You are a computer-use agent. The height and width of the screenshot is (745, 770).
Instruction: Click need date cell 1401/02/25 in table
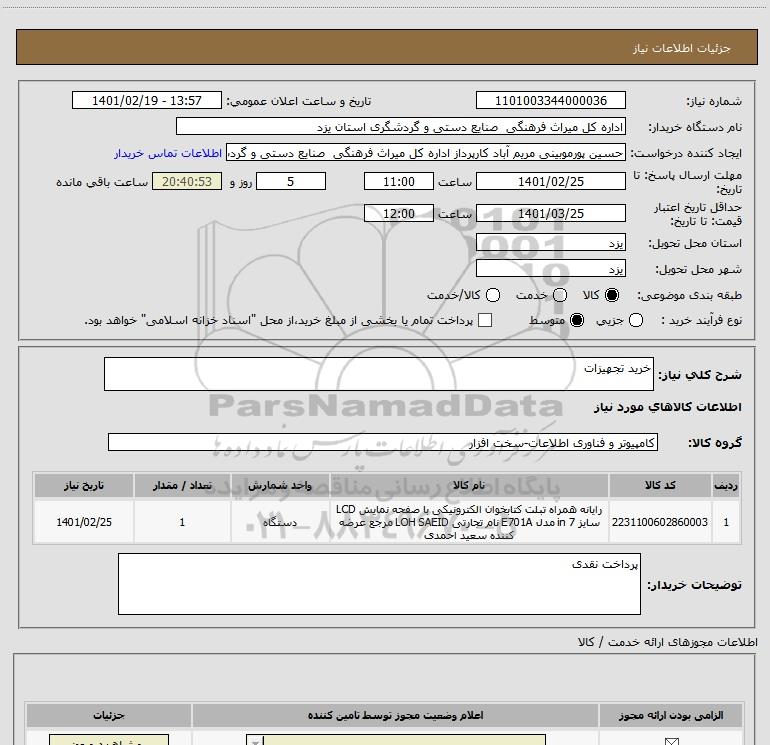pos(83,522)
